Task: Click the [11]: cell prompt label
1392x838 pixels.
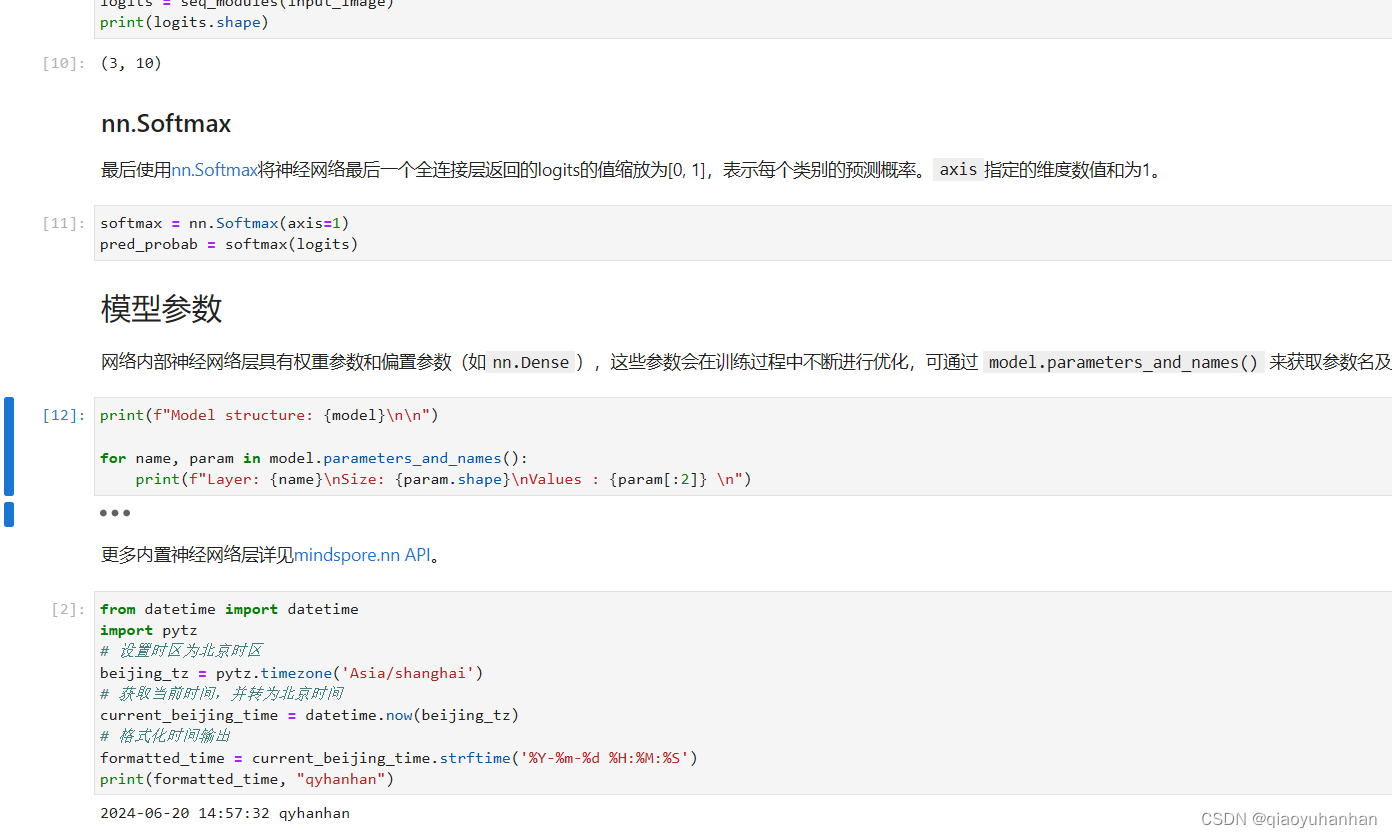Action: [64, 223]
